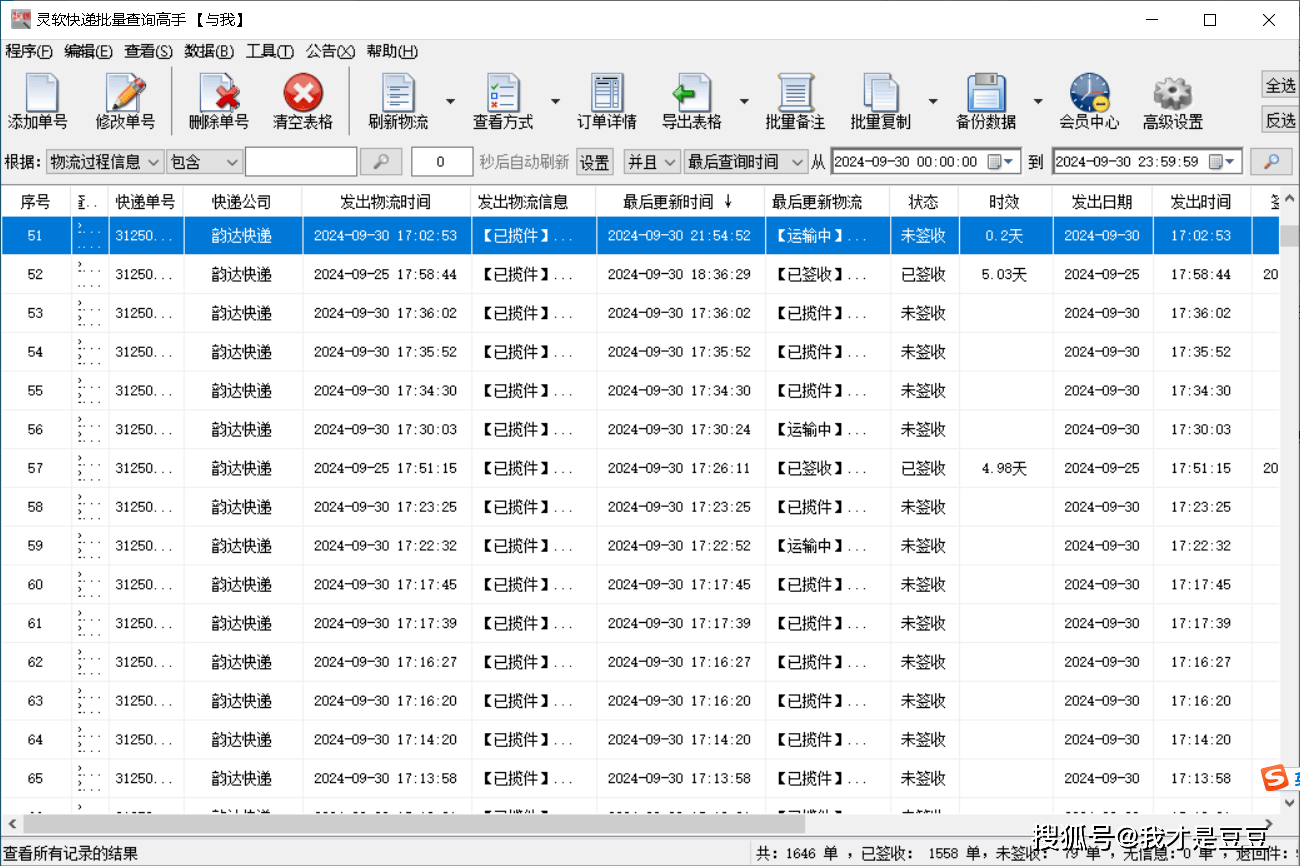1300x866 pixels.
Task: Click the horizontal scrollbar thumb
Action: [x=414, y=825]
